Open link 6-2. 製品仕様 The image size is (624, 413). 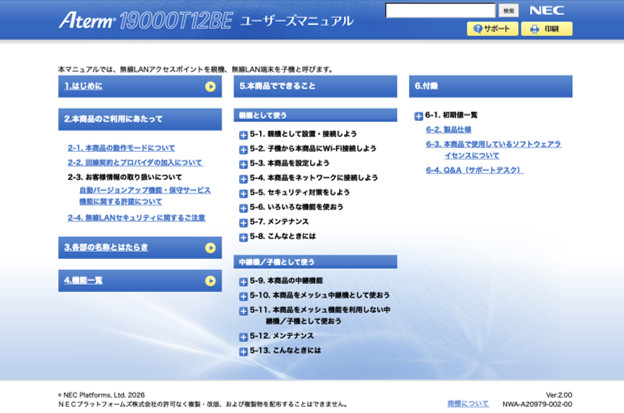(x=448, y=129)
